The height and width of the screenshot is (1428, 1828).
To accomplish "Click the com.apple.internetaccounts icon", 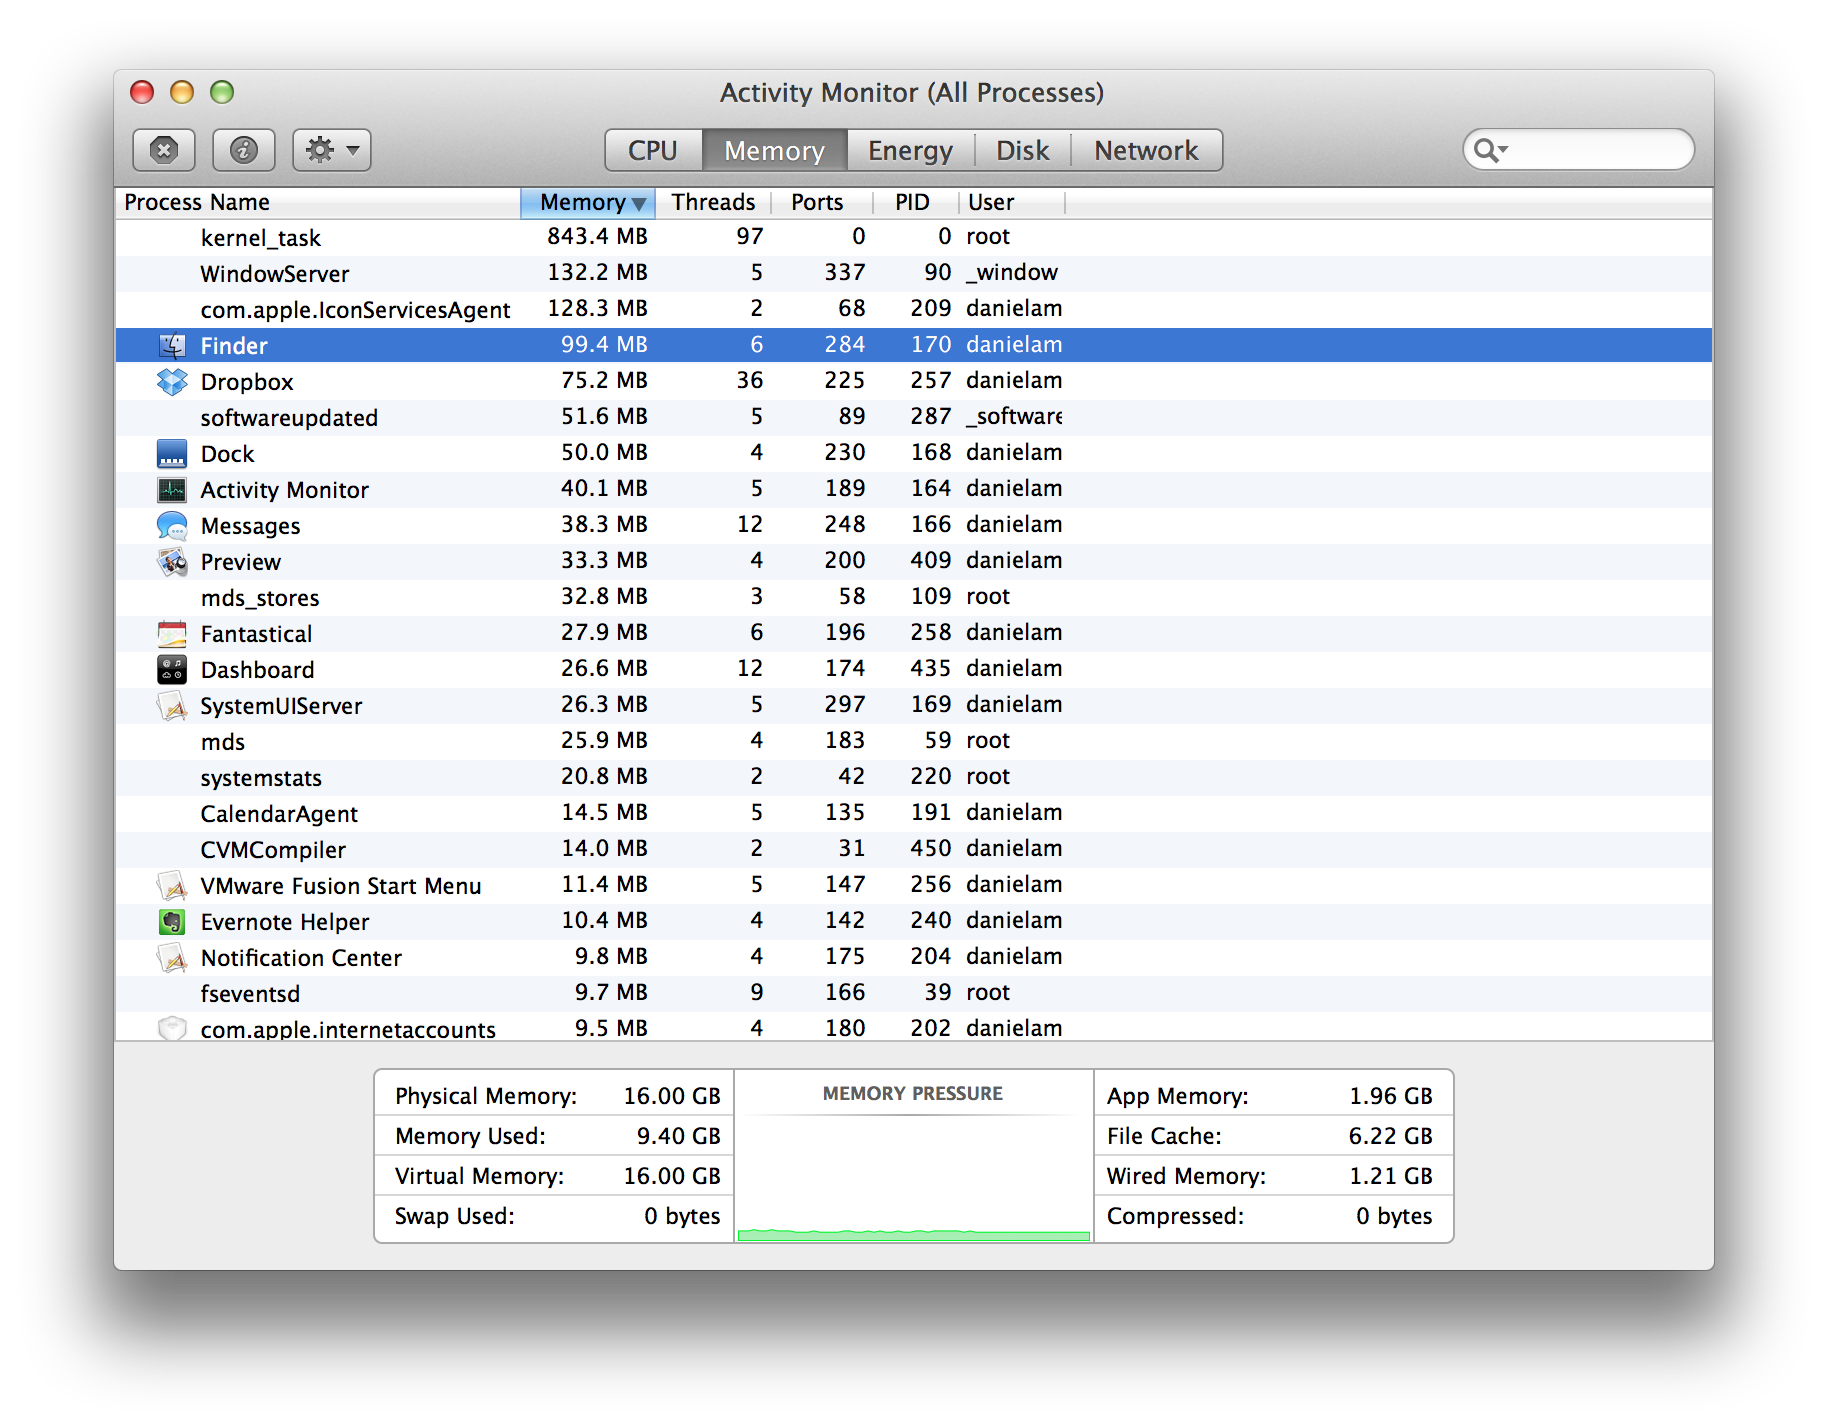I will (172, 1028).
